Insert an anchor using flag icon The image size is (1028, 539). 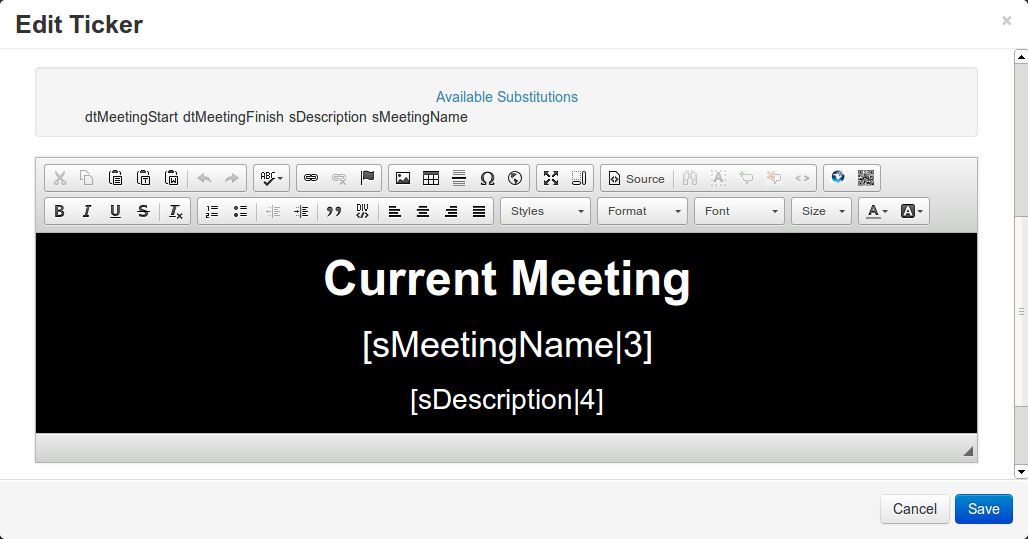point(367,178)
